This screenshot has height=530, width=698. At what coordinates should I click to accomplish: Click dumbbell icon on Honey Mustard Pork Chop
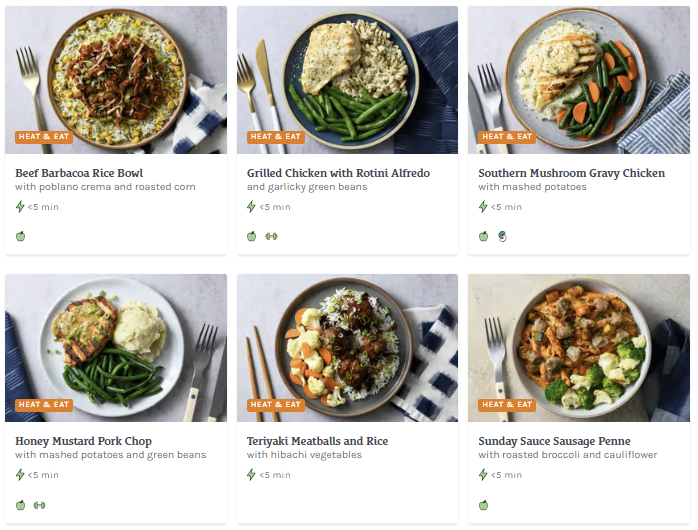[x=40, y=505]
